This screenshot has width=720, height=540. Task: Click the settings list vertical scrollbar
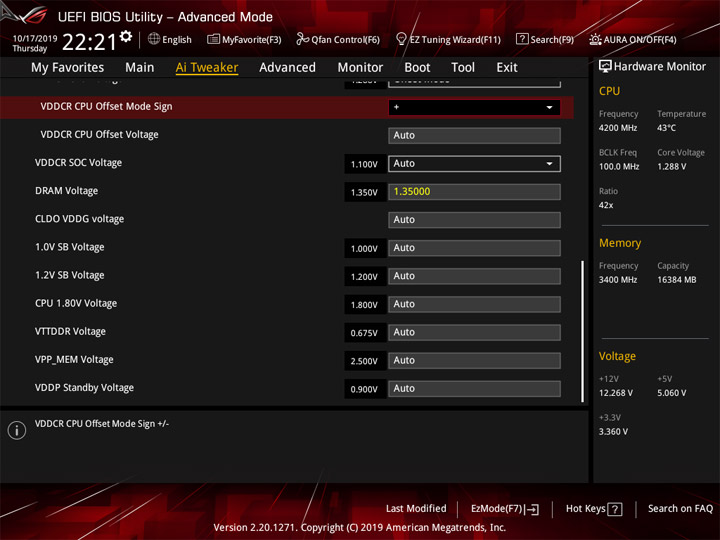point(582,332)
